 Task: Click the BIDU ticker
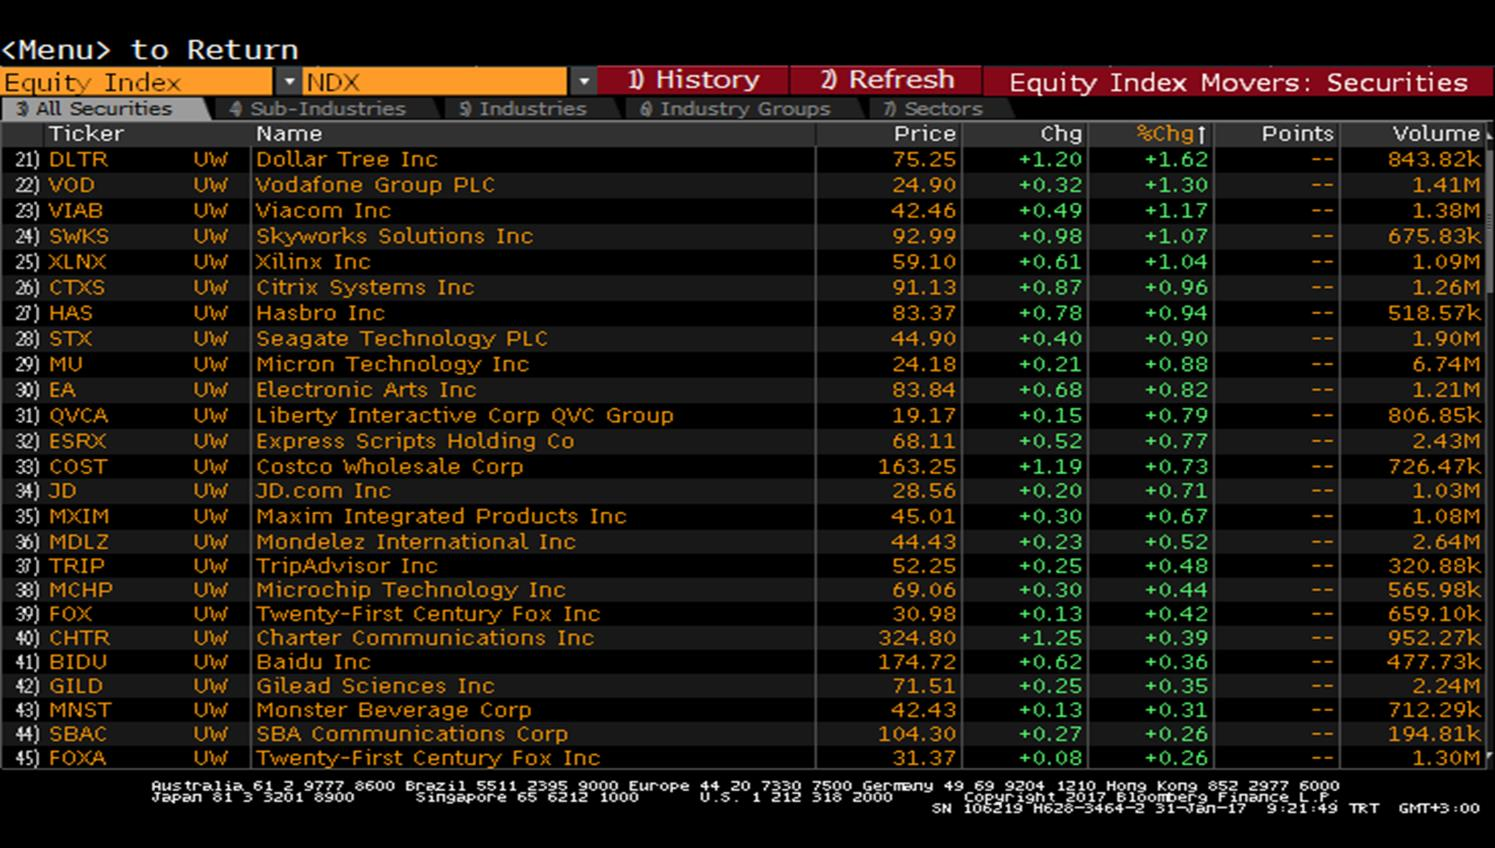pyautogui.click(x=78, y=662)
